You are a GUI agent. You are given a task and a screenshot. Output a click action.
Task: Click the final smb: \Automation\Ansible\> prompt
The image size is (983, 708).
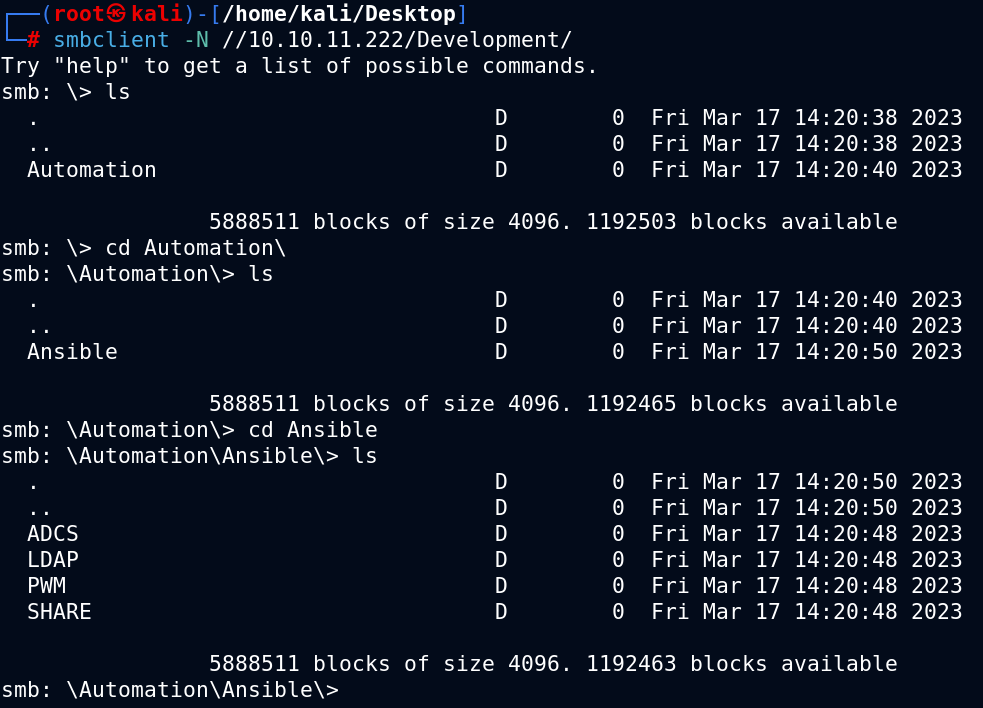(170, 690)
